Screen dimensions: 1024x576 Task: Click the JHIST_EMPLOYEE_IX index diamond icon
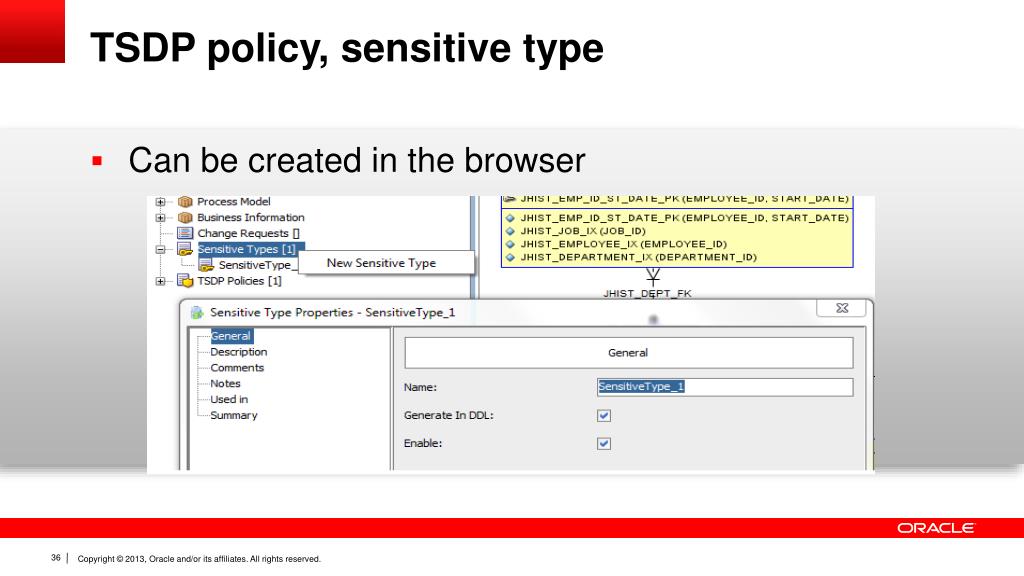pyautogui.click(x=510, y=244)
